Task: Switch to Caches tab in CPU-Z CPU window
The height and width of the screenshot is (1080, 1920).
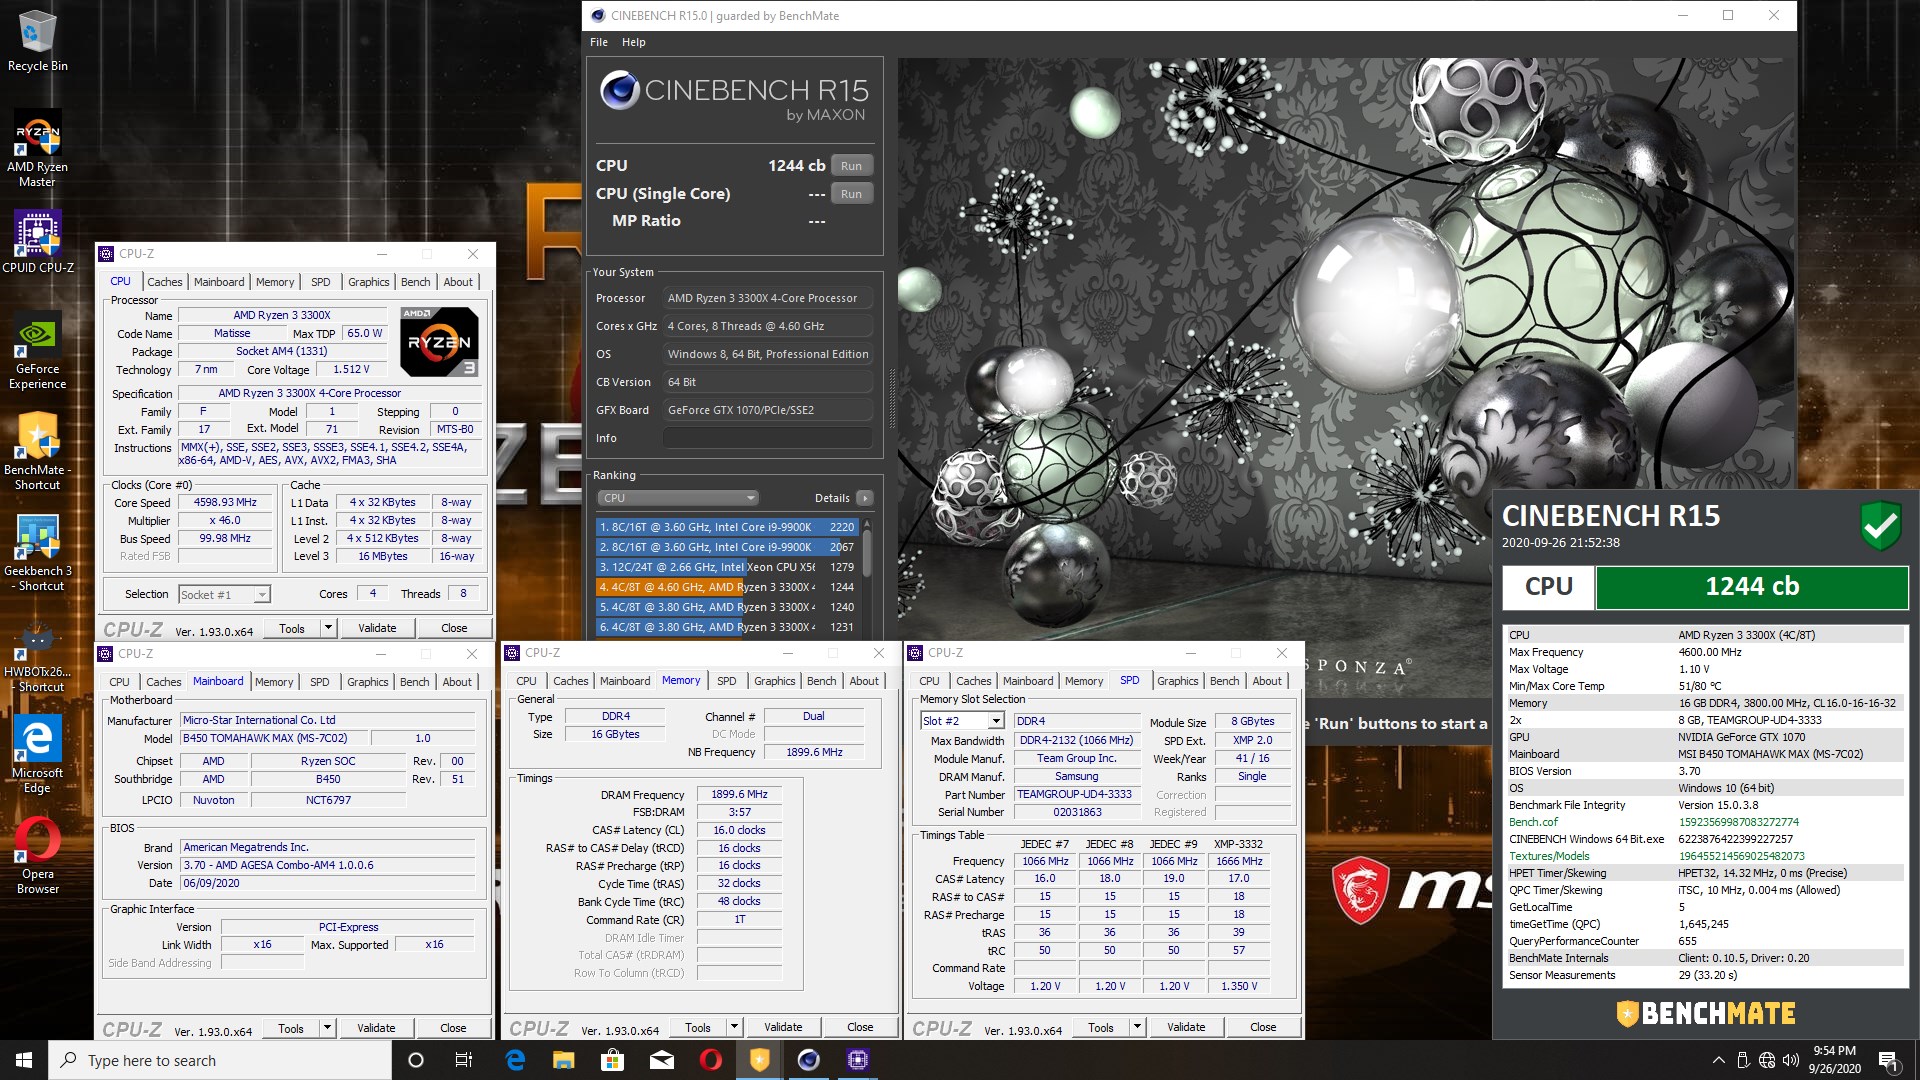Action: (x=165, y=282)
